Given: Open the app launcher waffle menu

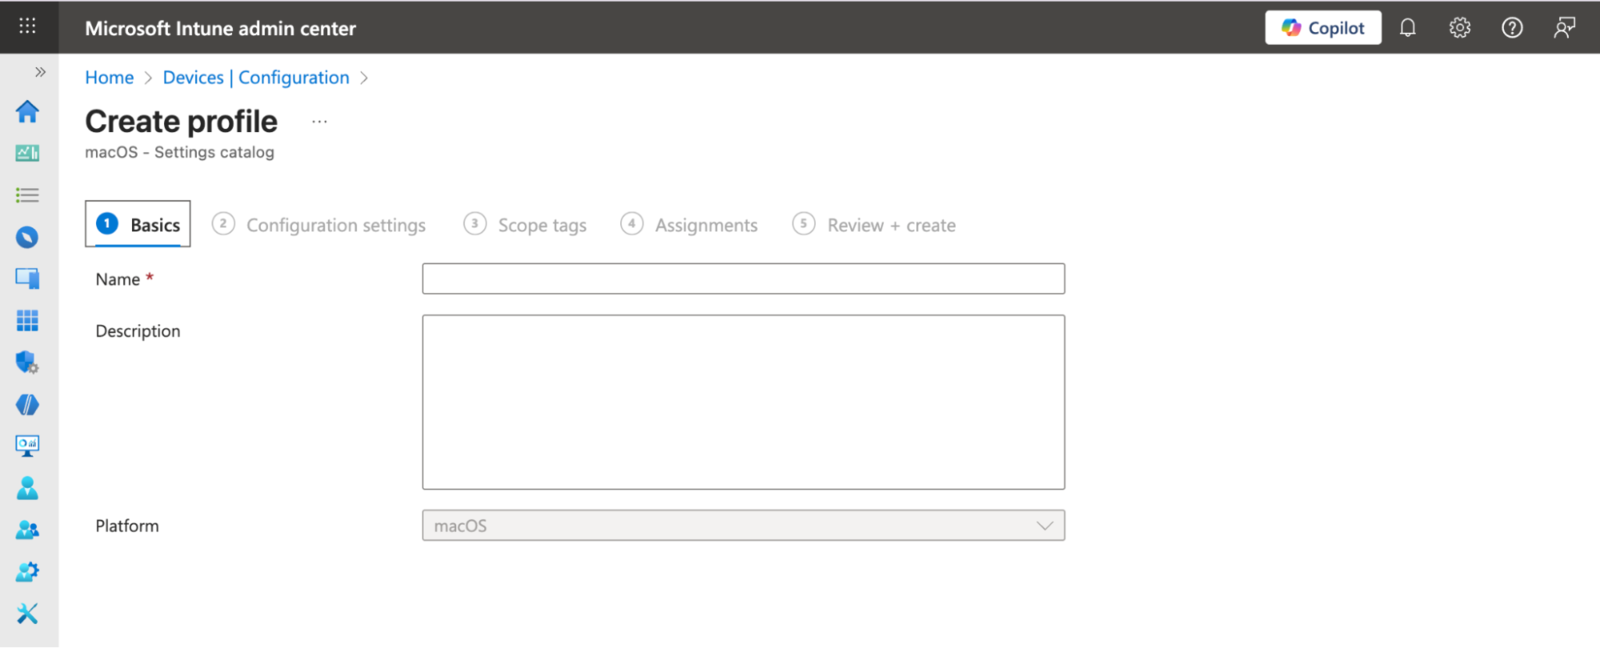Looking at the screenshot, I should pos(28,26).
